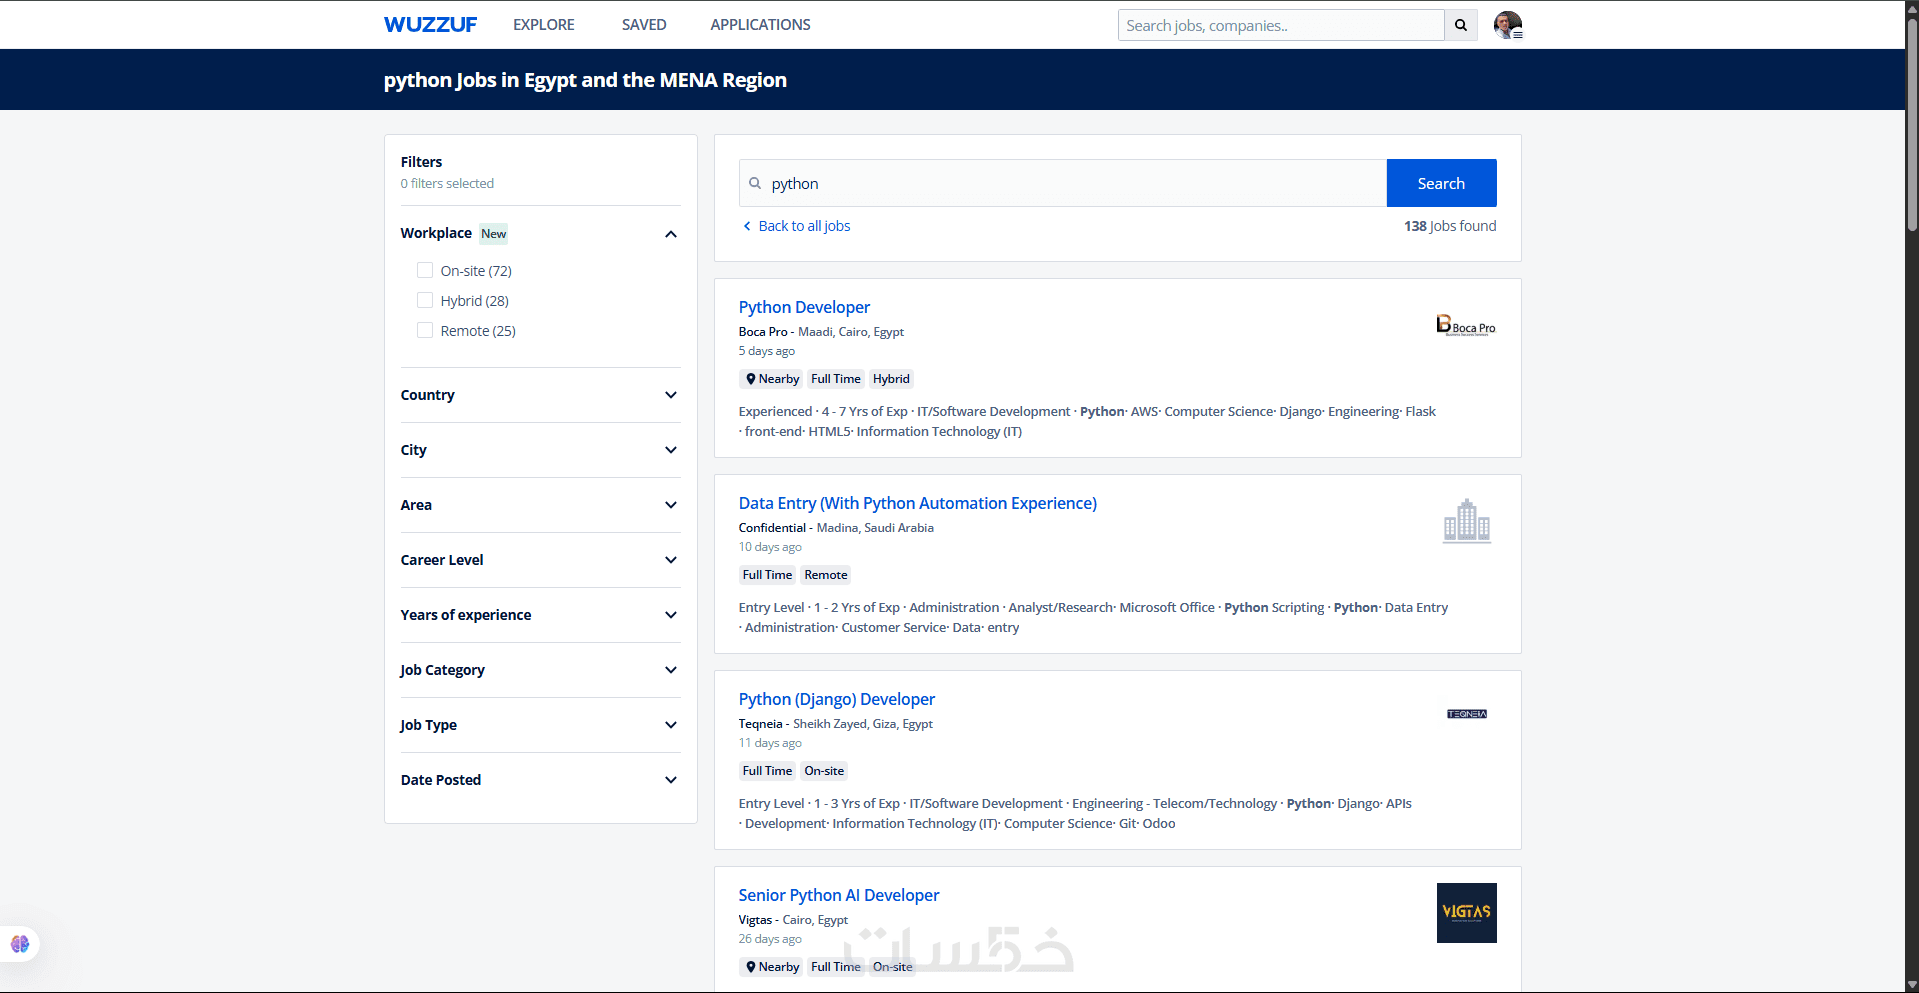Click the WUZZUF logo
The image size is (1919, 993).
(430, 25)
